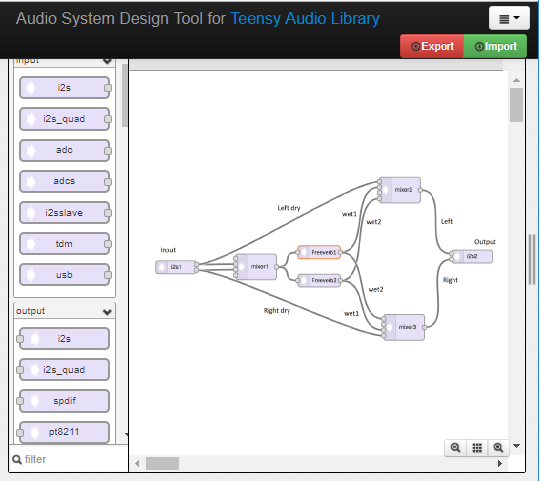Collapse the output category chevron
The image size is (547, 481).
[x=107, y=311]
